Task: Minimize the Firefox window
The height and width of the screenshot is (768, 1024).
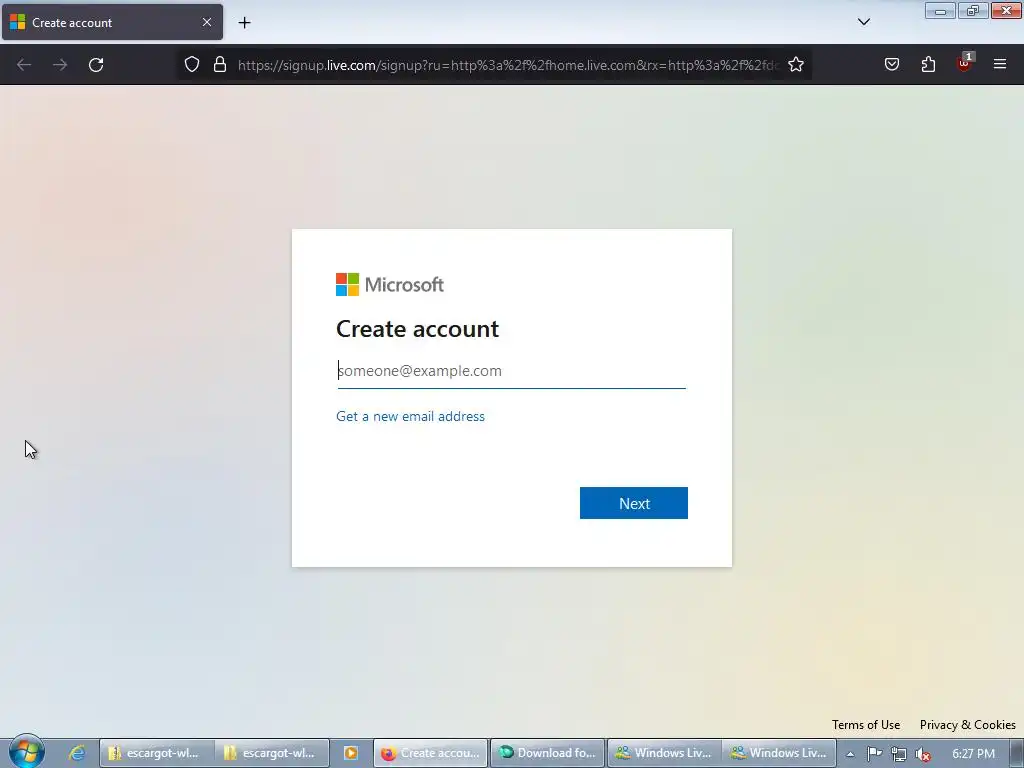Action: [940, 10]
